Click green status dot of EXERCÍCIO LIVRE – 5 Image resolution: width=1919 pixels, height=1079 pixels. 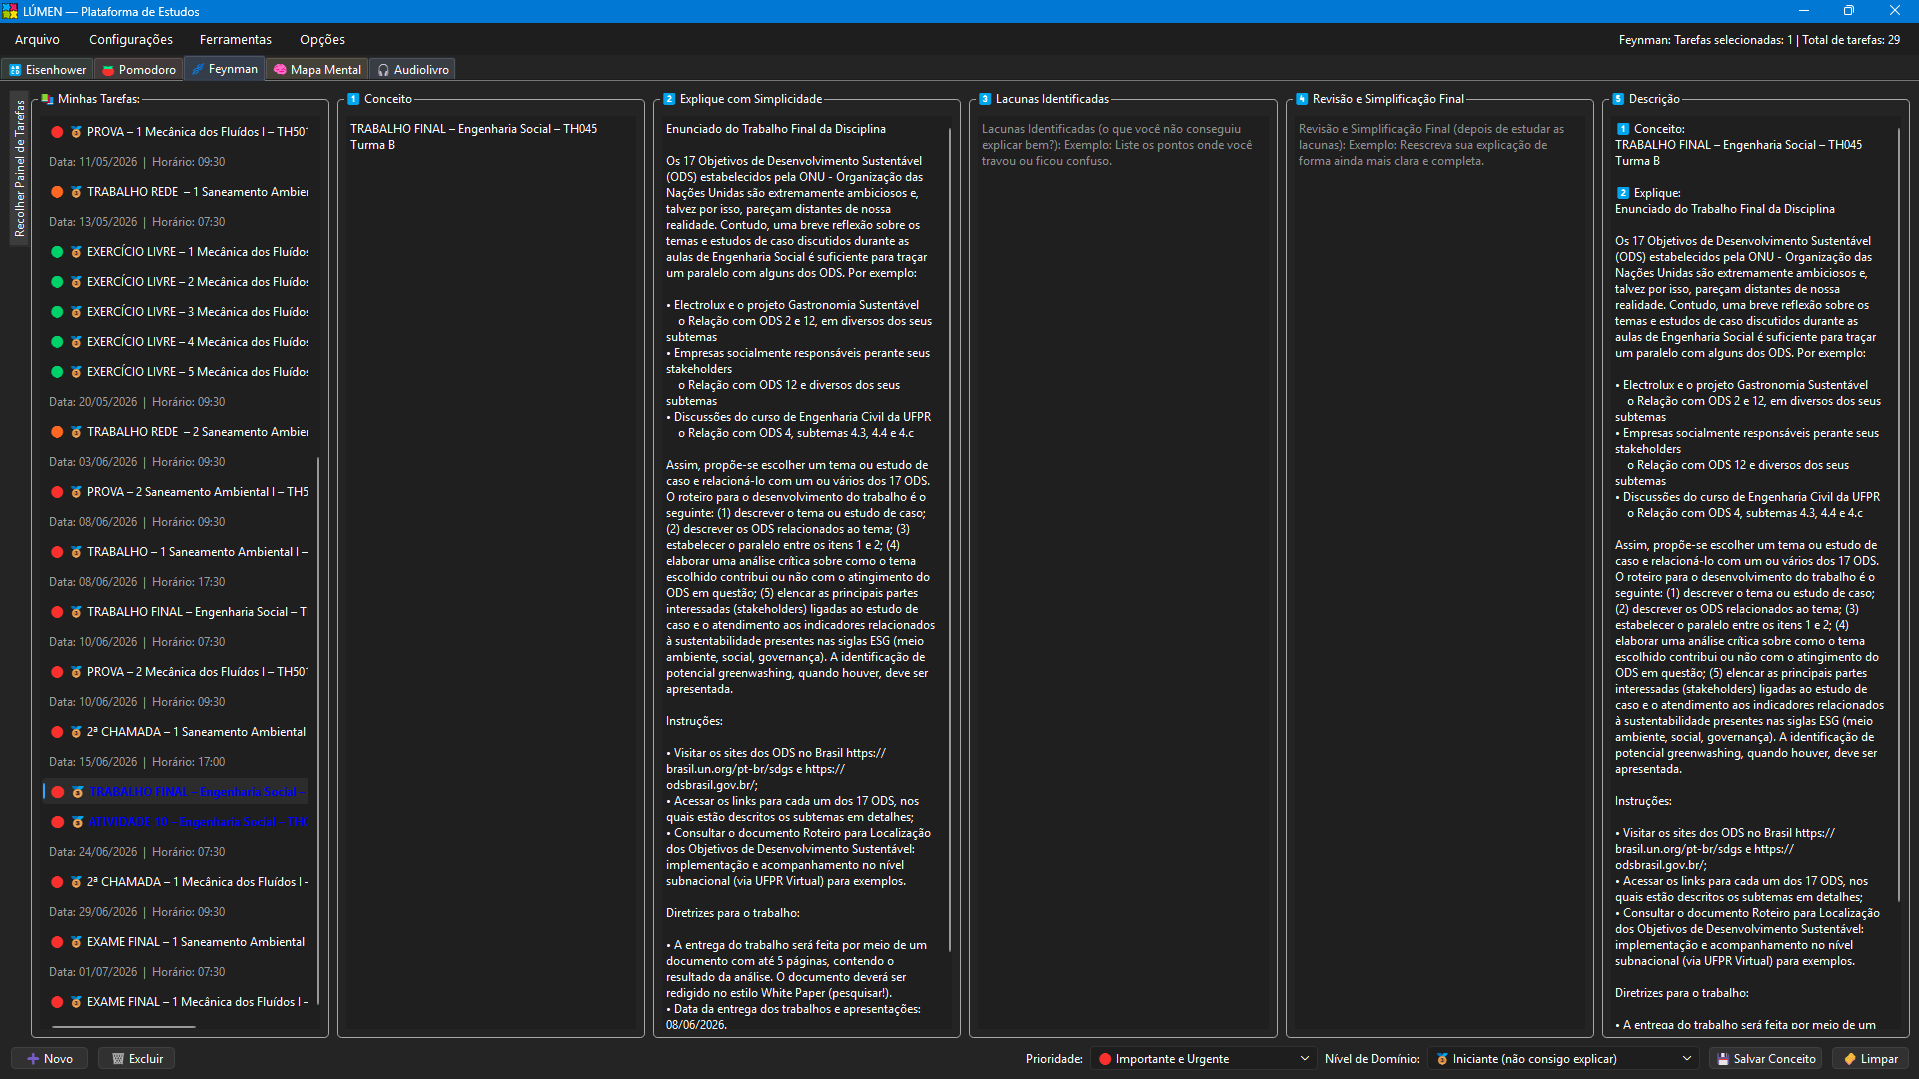pyautogui.click(x=58, y=372)
